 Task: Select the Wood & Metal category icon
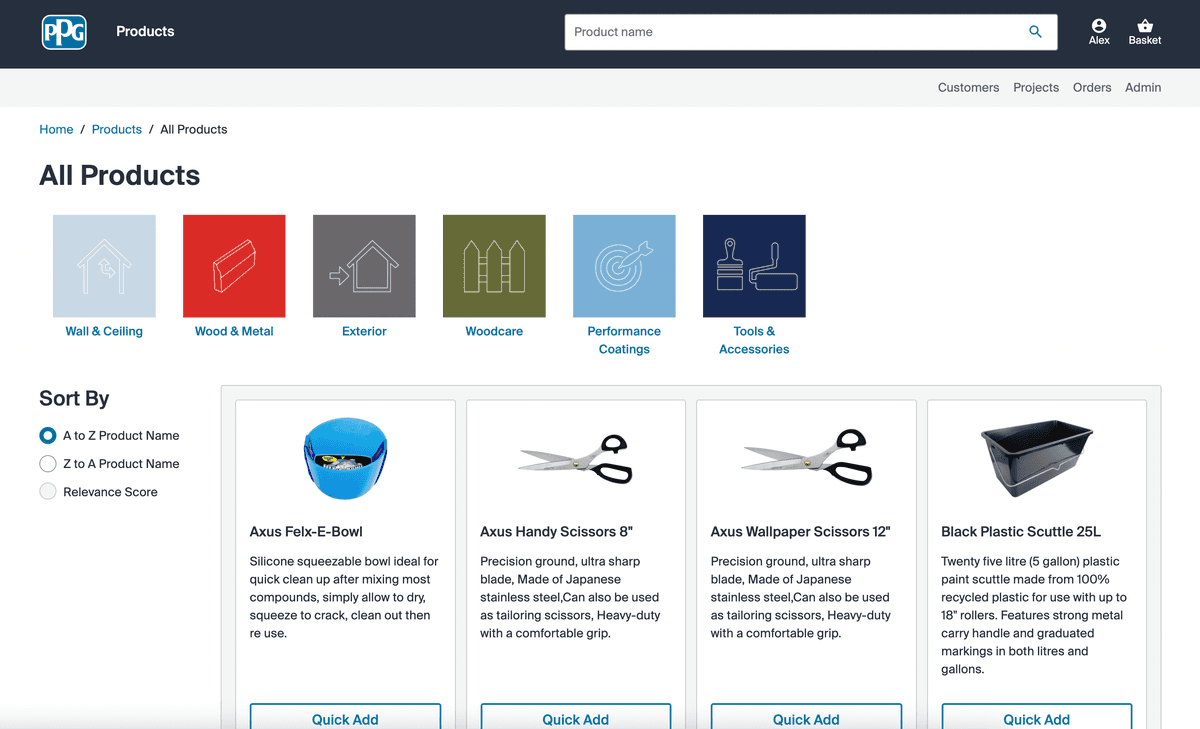234,266
